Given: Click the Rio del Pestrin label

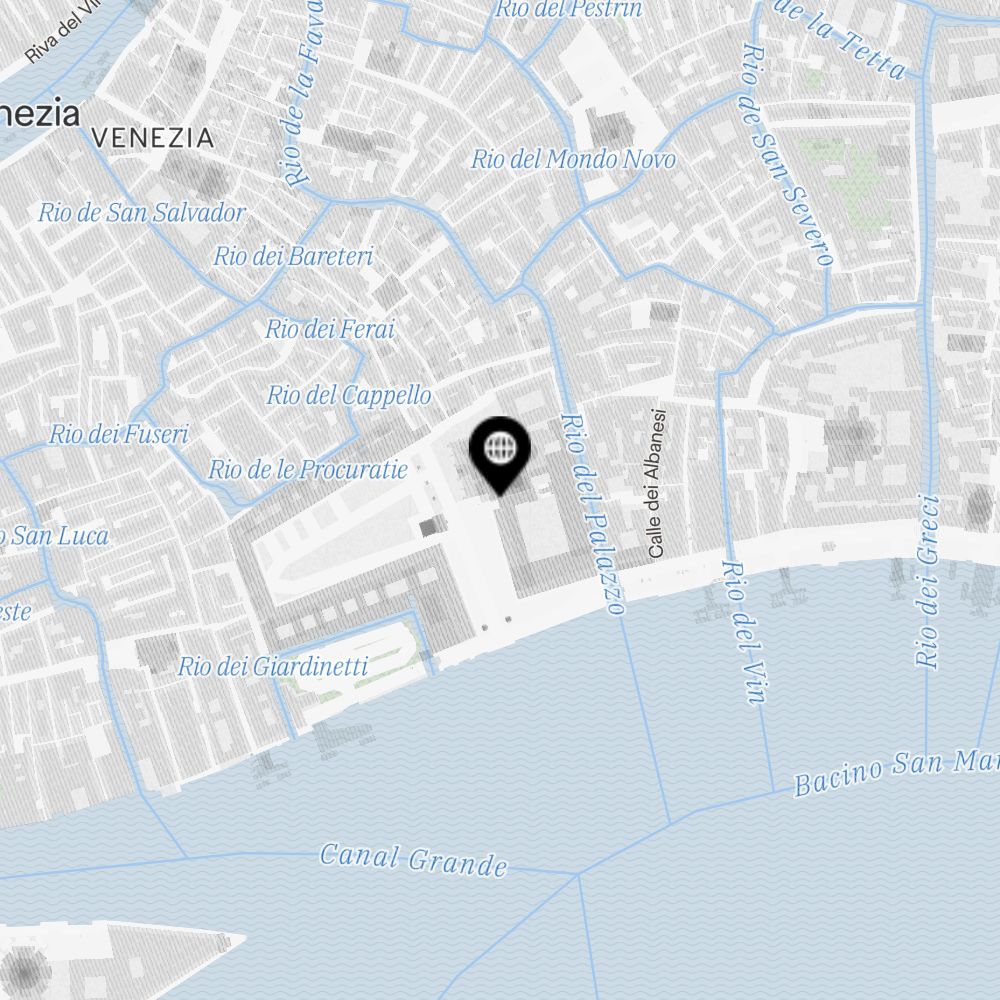Looking at the screenshot, I should [x=569, y=9].
